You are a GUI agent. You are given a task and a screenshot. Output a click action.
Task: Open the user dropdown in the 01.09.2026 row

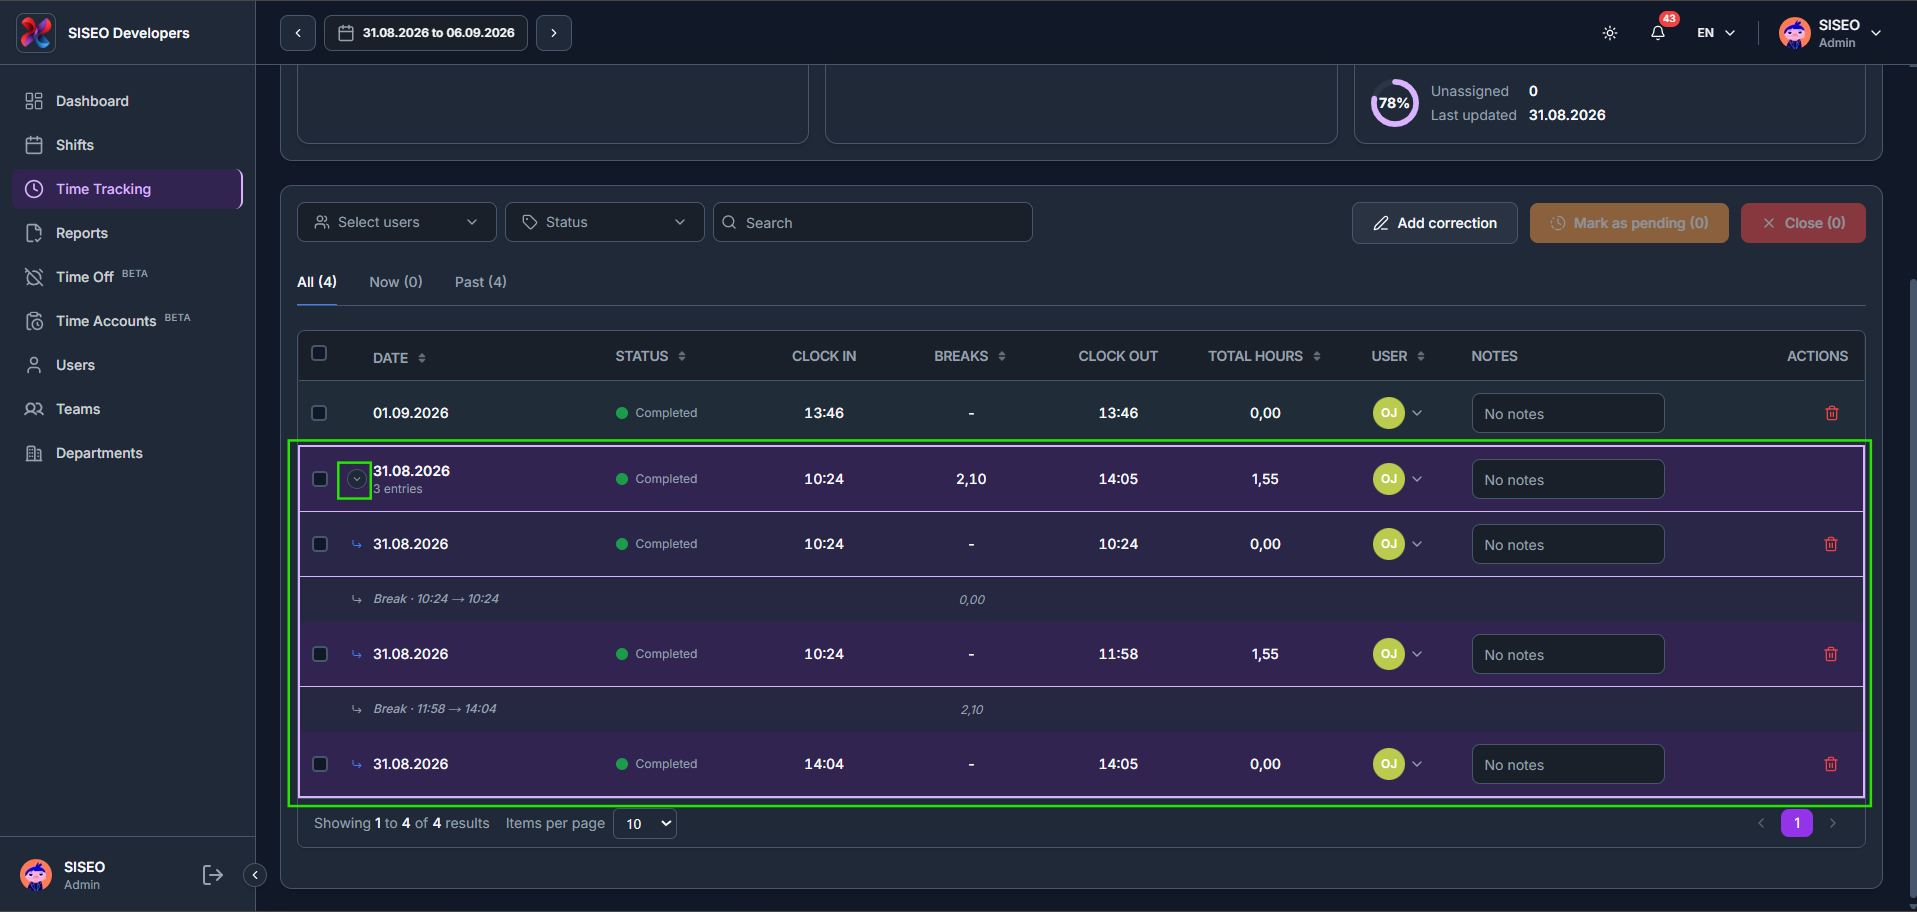coord(1417,413)
